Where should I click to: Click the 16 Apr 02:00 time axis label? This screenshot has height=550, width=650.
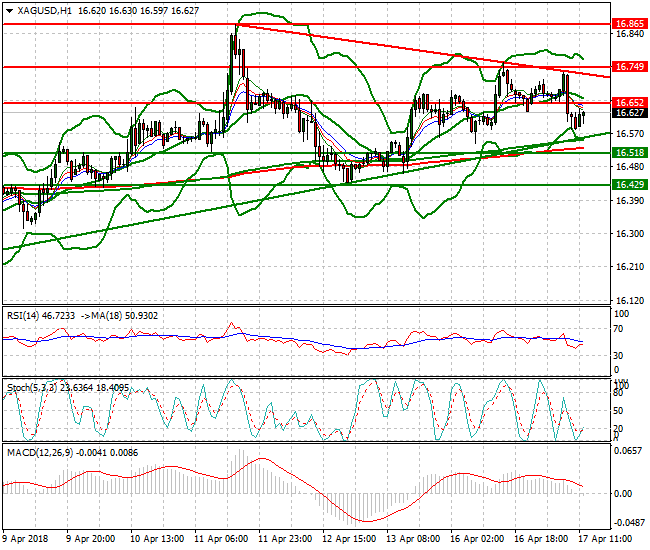click(x=477, y=539)
